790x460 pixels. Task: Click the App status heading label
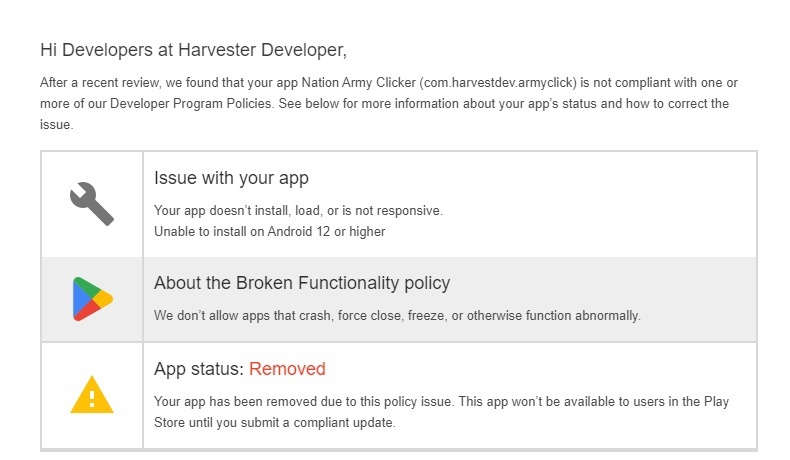click(x=199, y=369)
